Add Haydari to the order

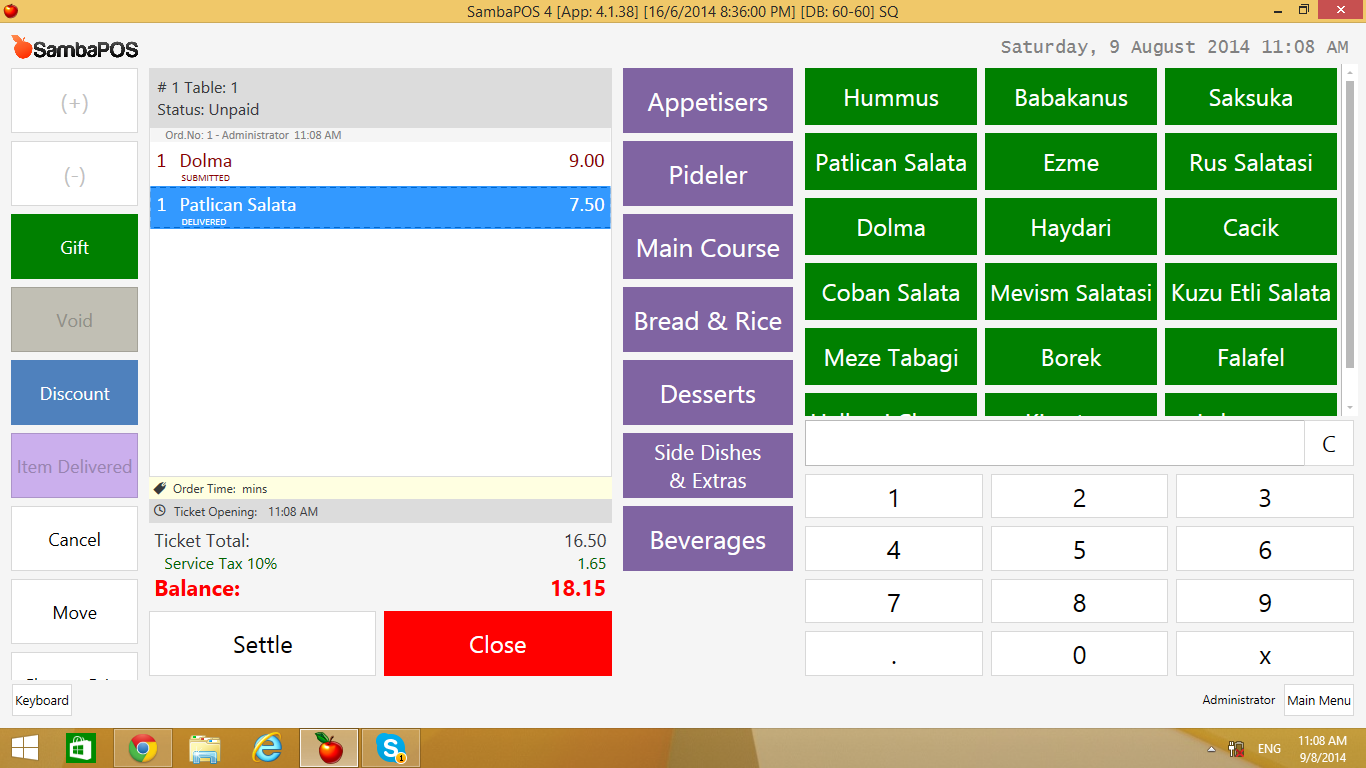tap(1071, 227)
